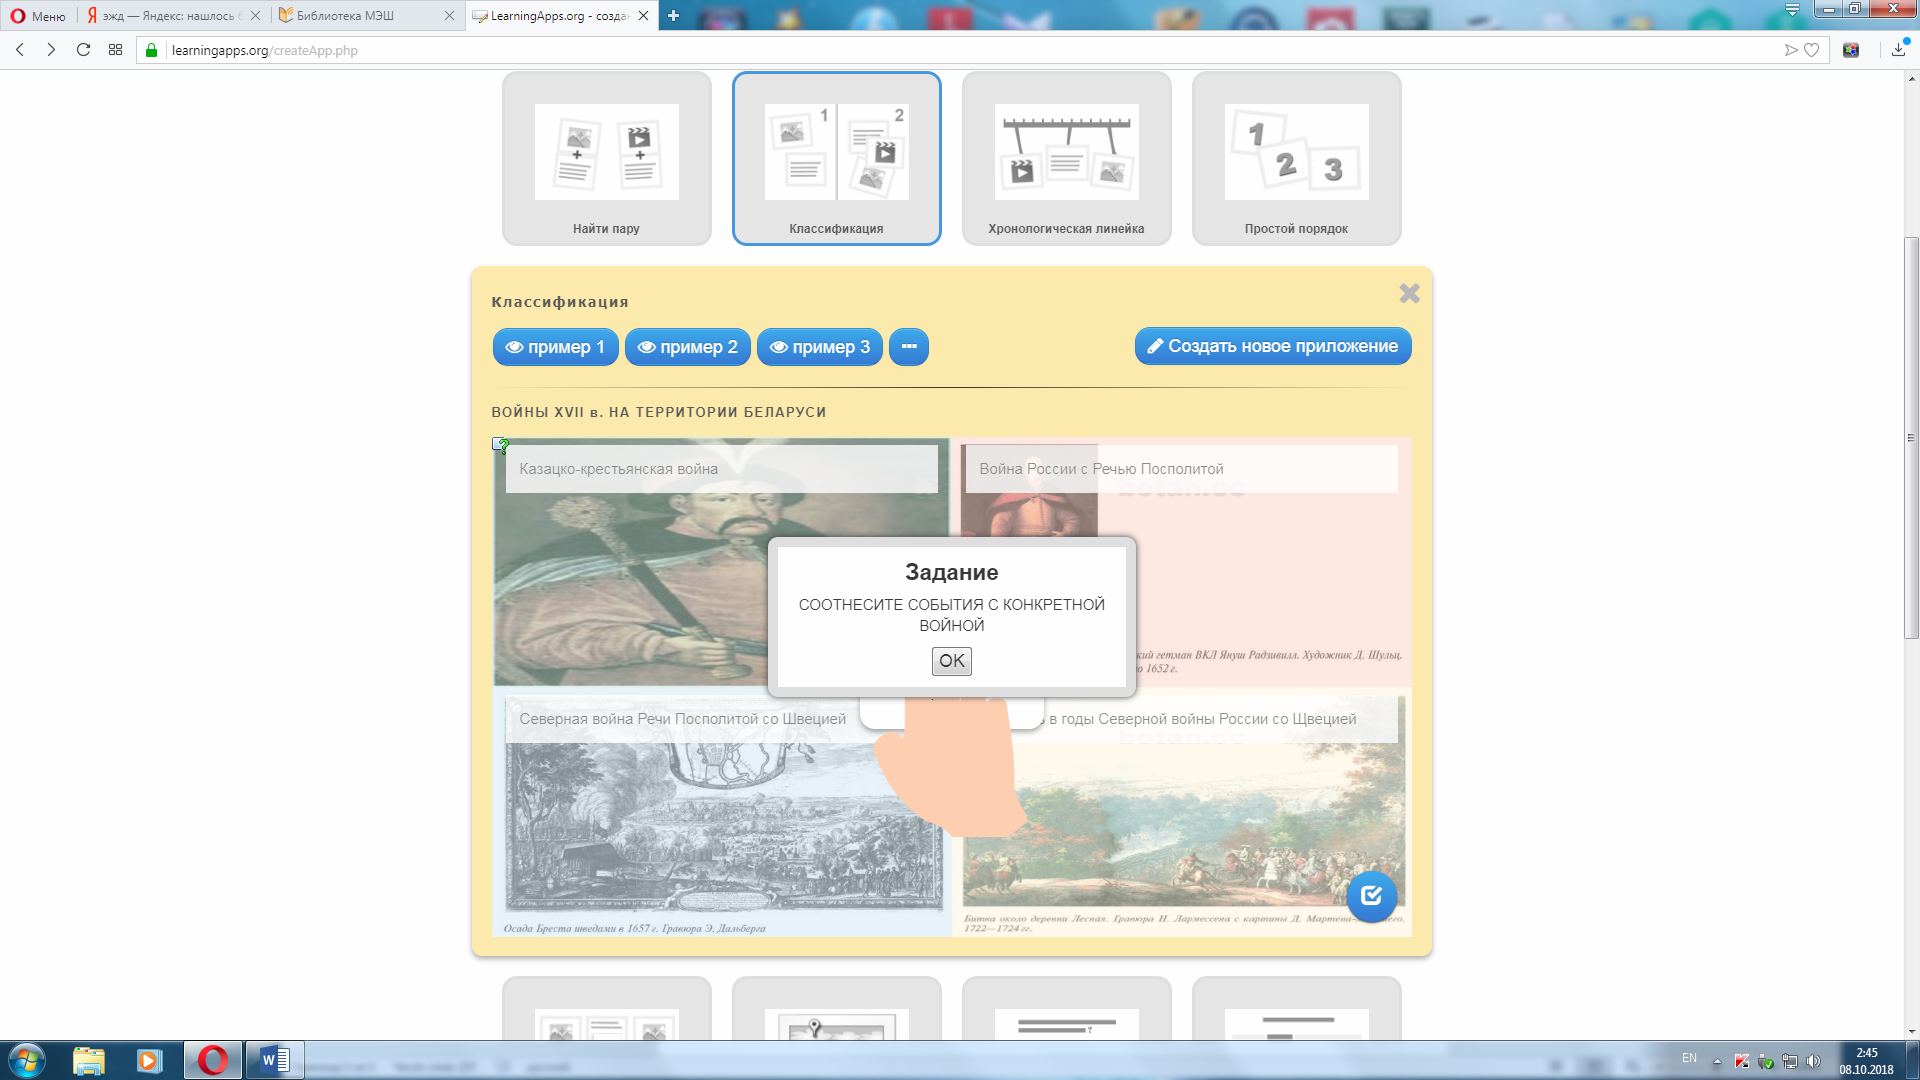
Task: Select the Найти пару template
Action: point(606,158)
